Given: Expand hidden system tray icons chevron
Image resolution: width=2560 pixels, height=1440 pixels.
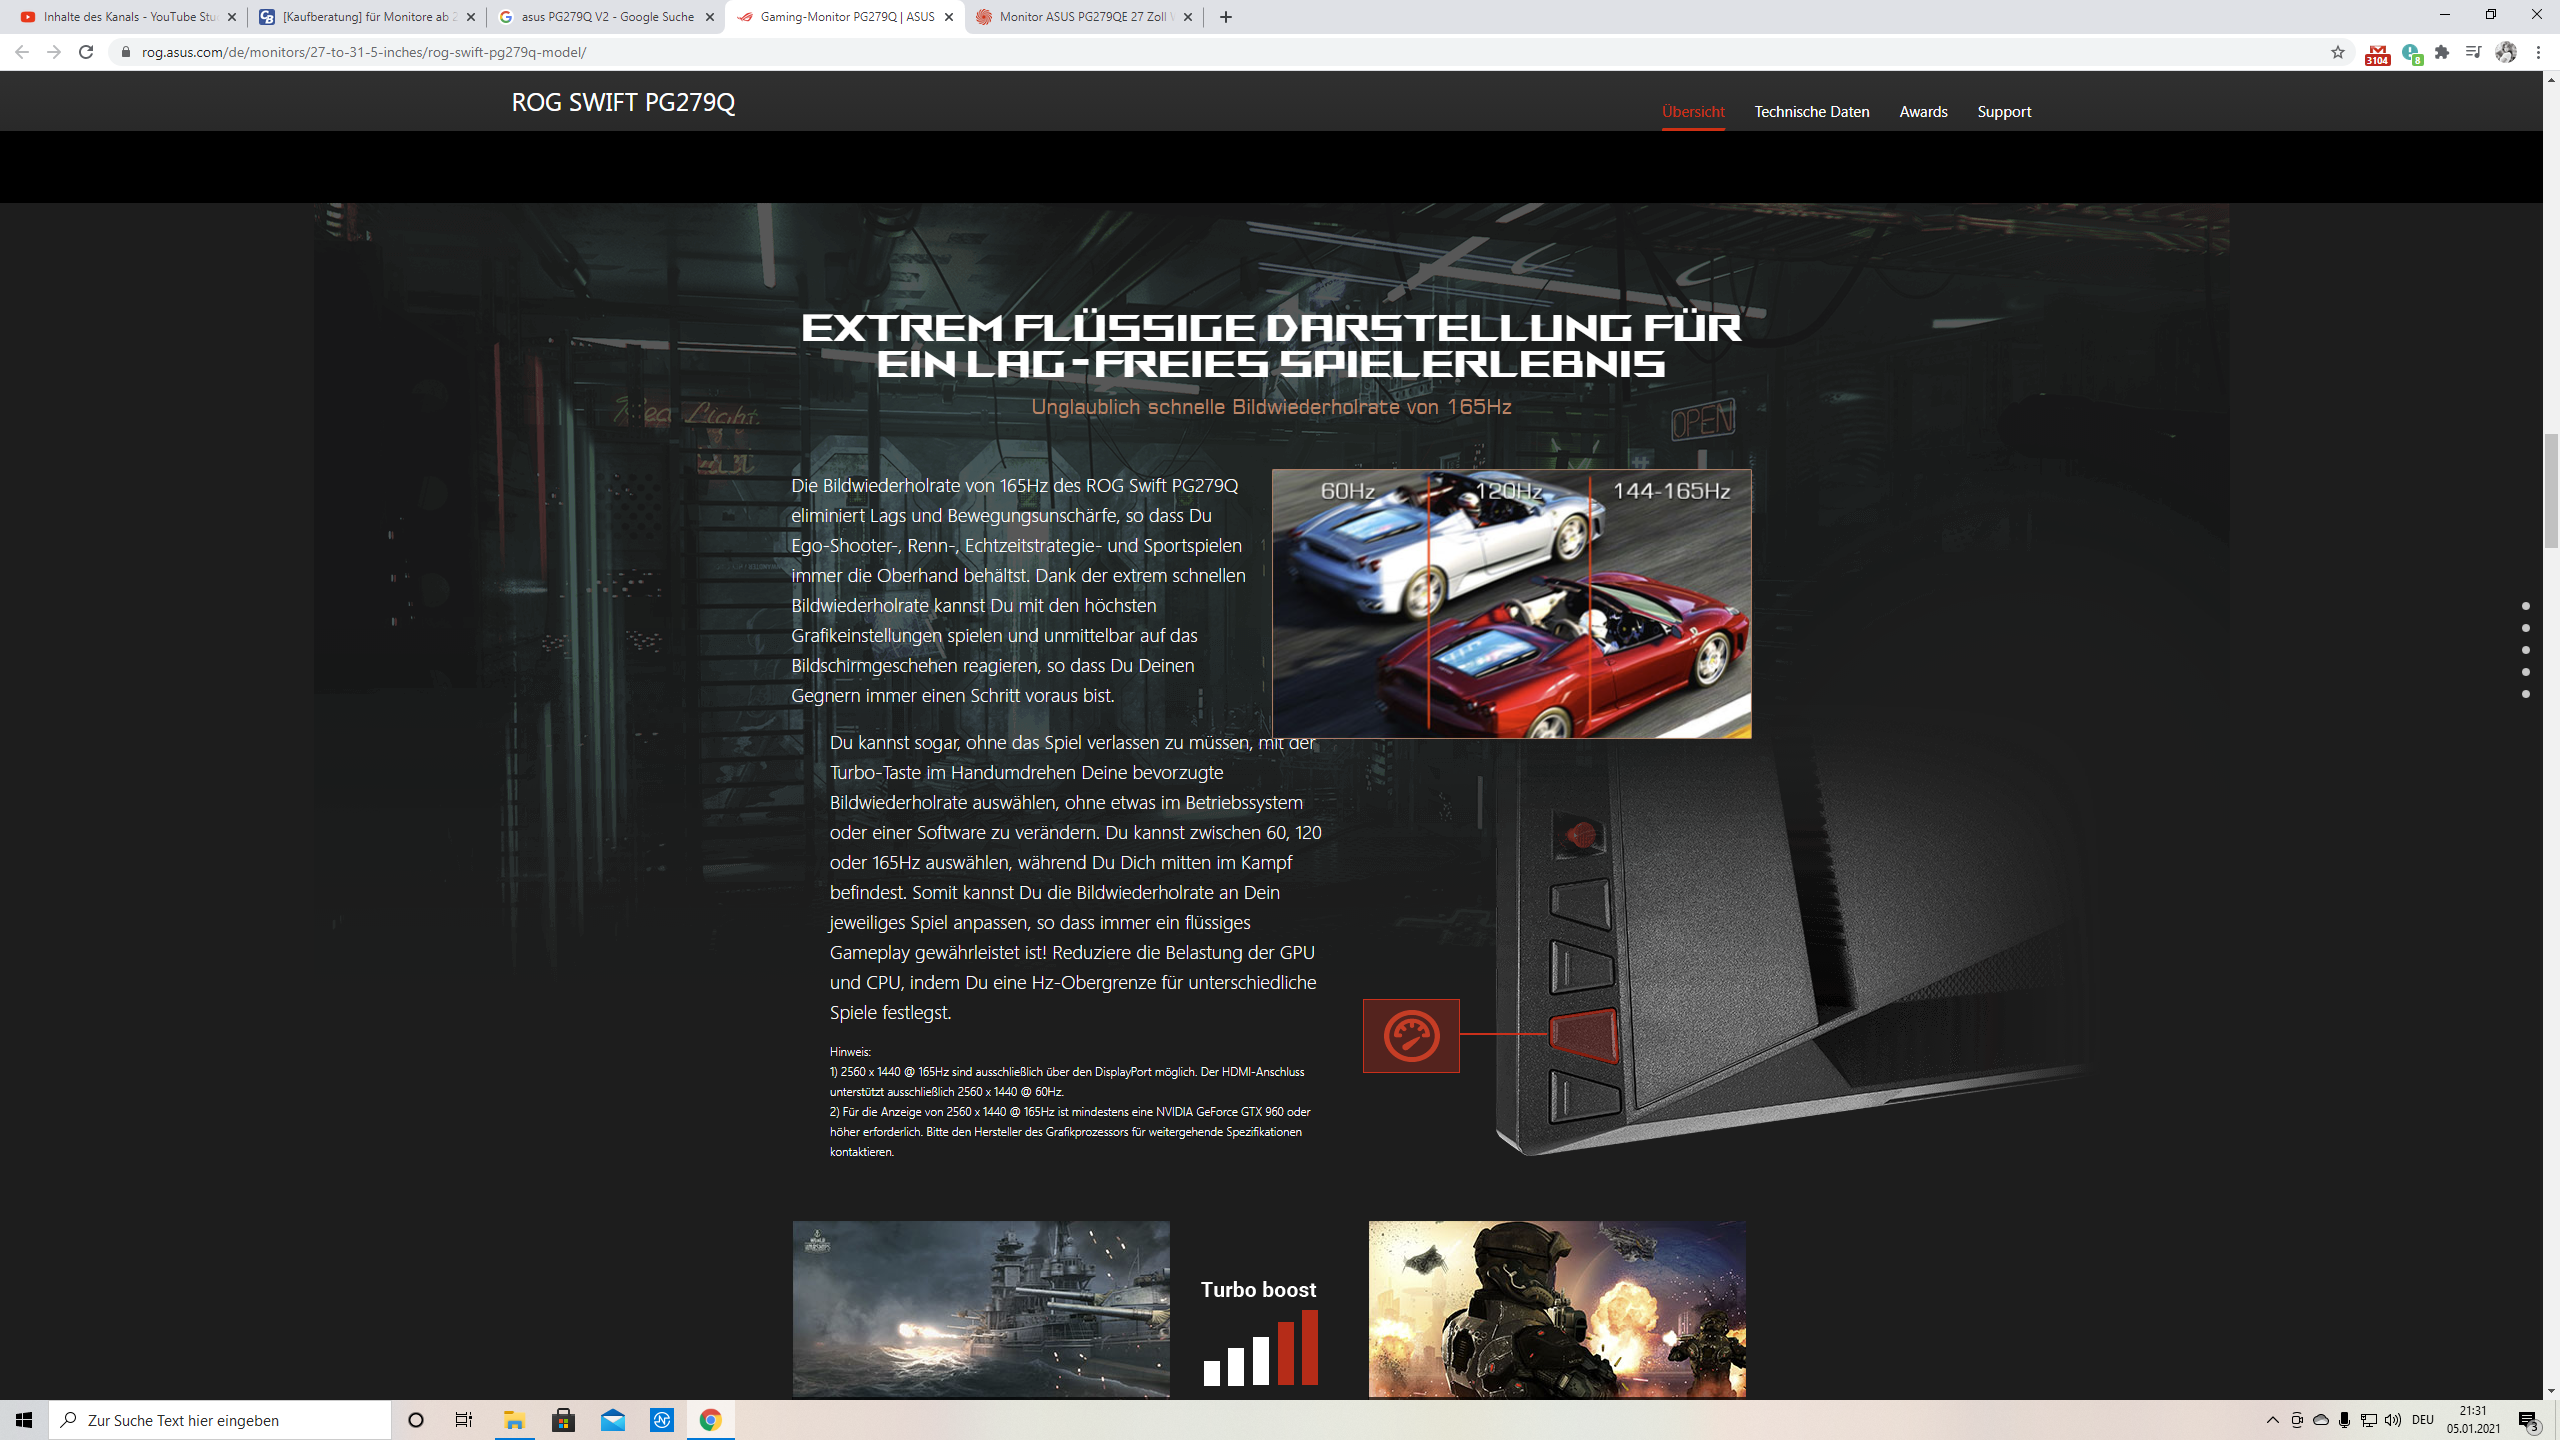Looking at the screenshot, I should point(2272,1420).
